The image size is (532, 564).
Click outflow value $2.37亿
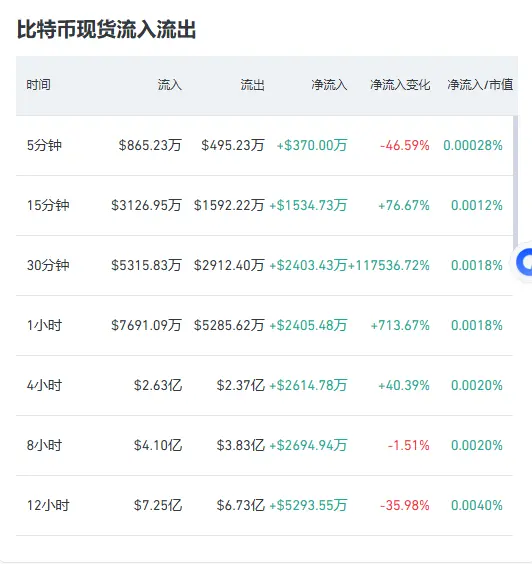pyautogui.click(x=241, y=386)
